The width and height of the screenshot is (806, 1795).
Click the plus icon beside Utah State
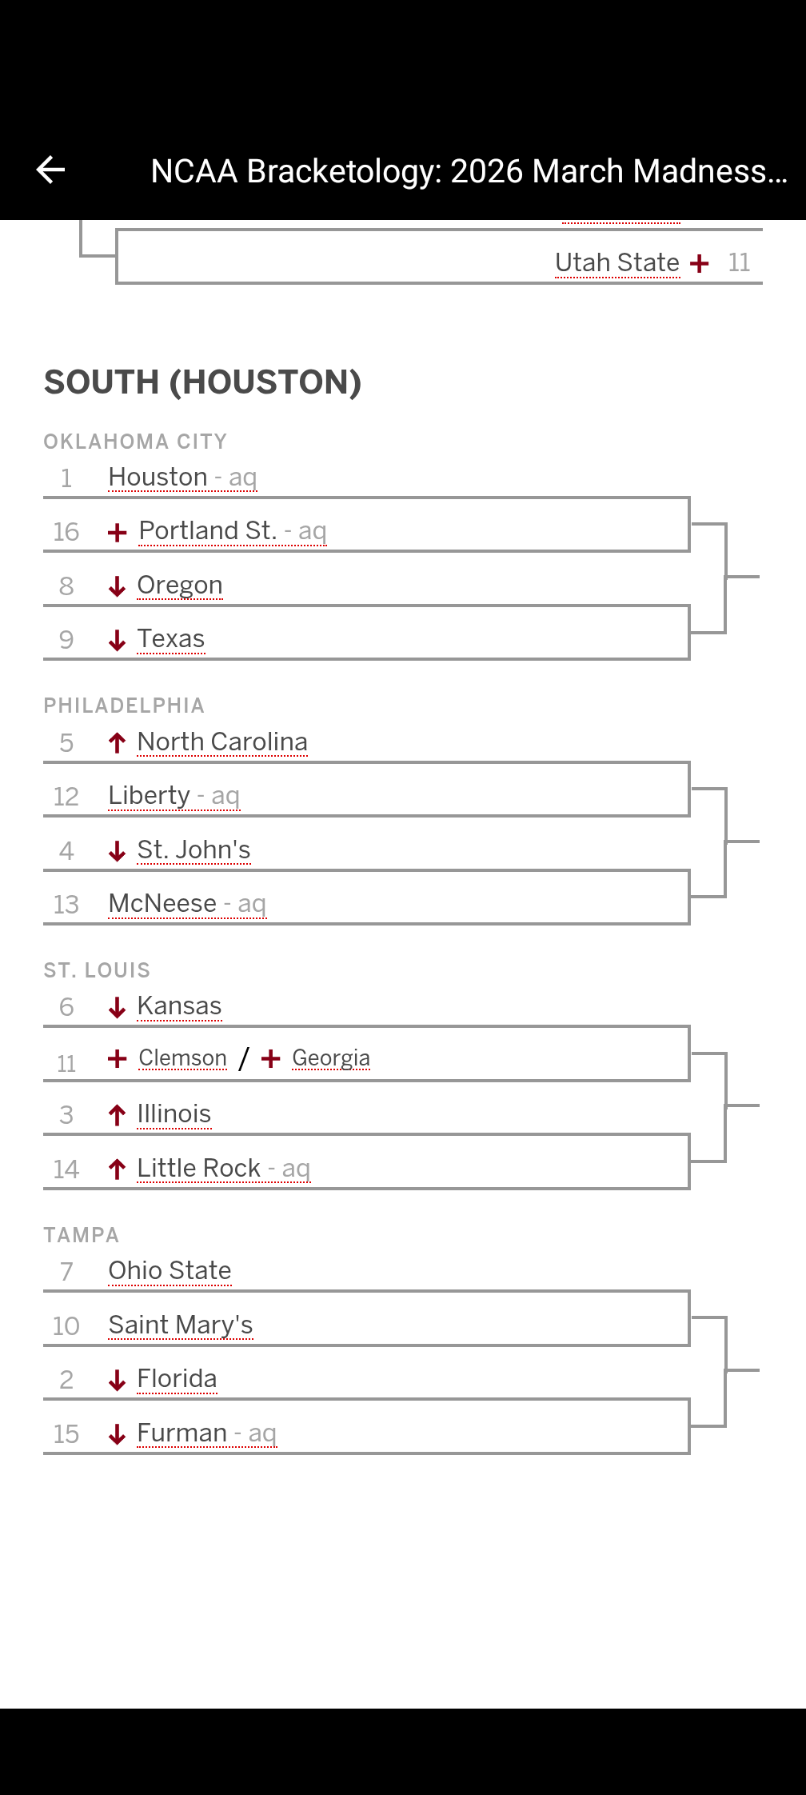pyautogui.click(x=699, y=263)
